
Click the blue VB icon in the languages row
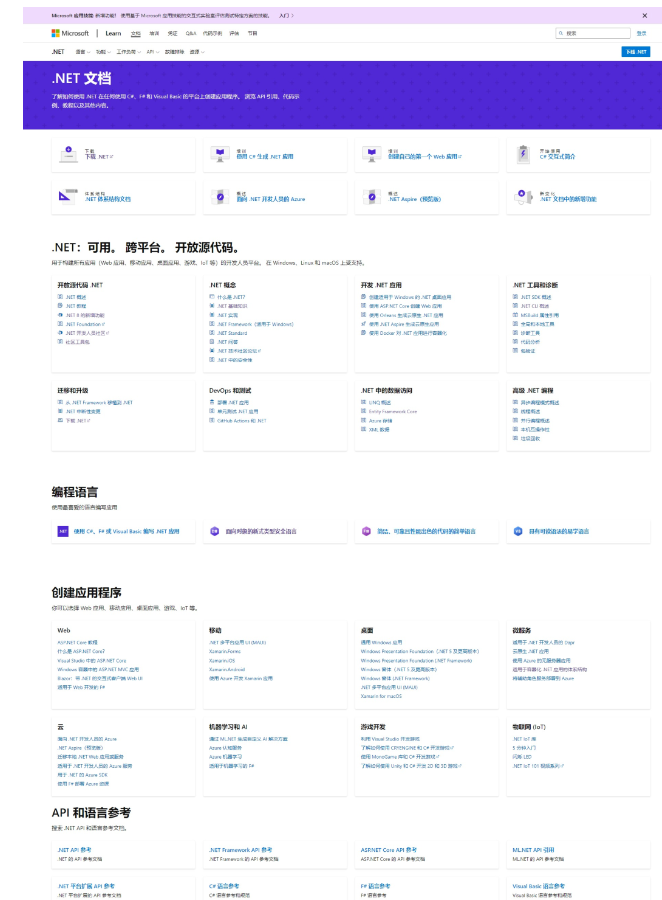[518, 532]
